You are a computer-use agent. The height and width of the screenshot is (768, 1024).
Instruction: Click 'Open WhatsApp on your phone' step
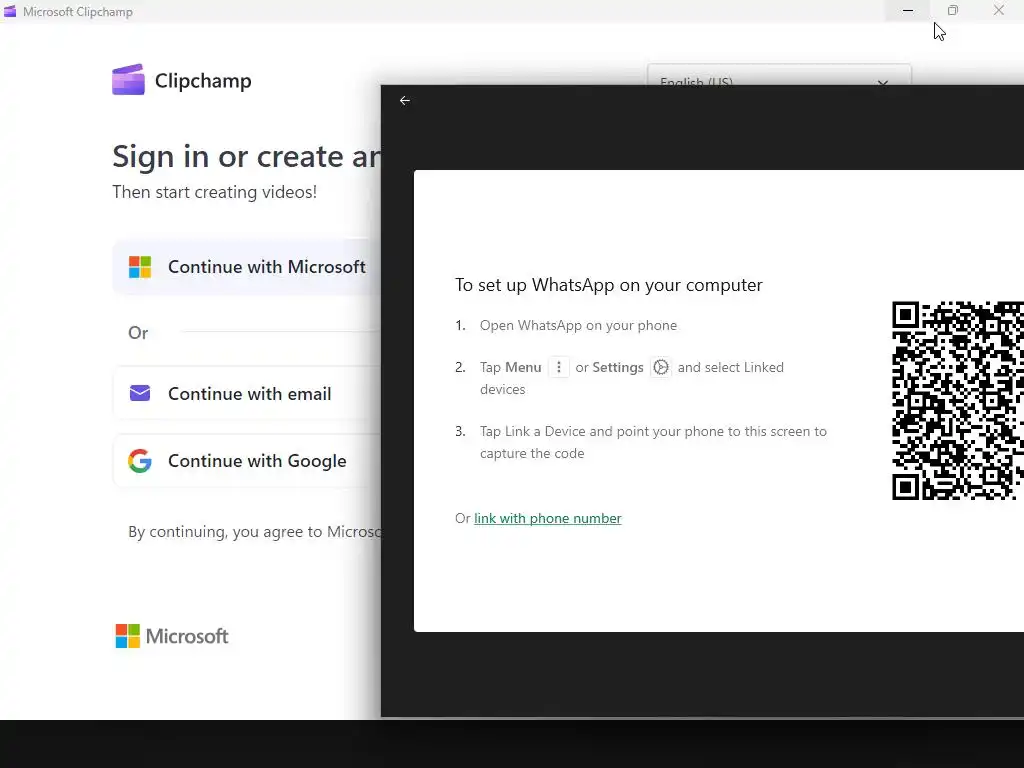click(578, 325)
